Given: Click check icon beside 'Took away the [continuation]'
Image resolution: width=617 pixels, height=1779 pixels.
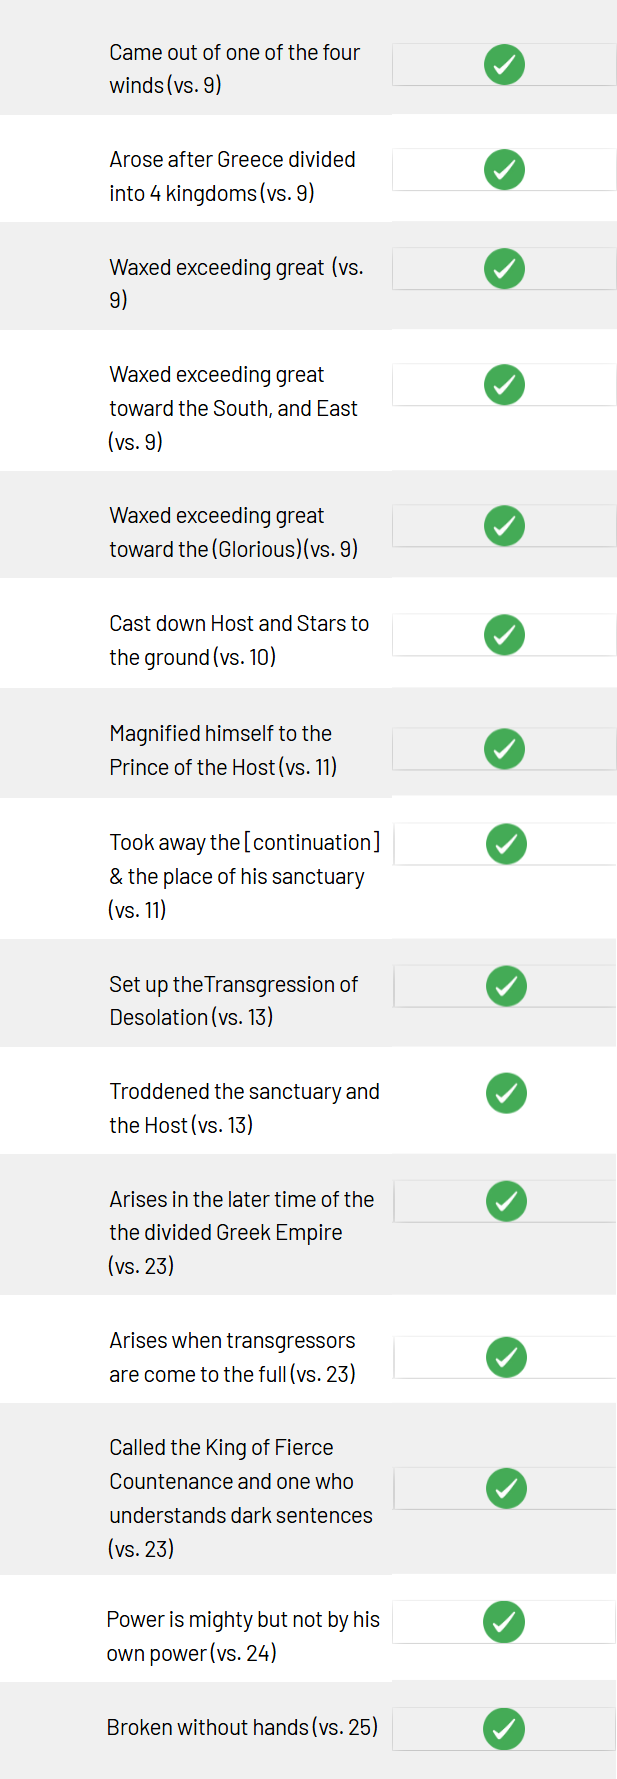Looking at the screenshot, I should [x=506, y=844].
